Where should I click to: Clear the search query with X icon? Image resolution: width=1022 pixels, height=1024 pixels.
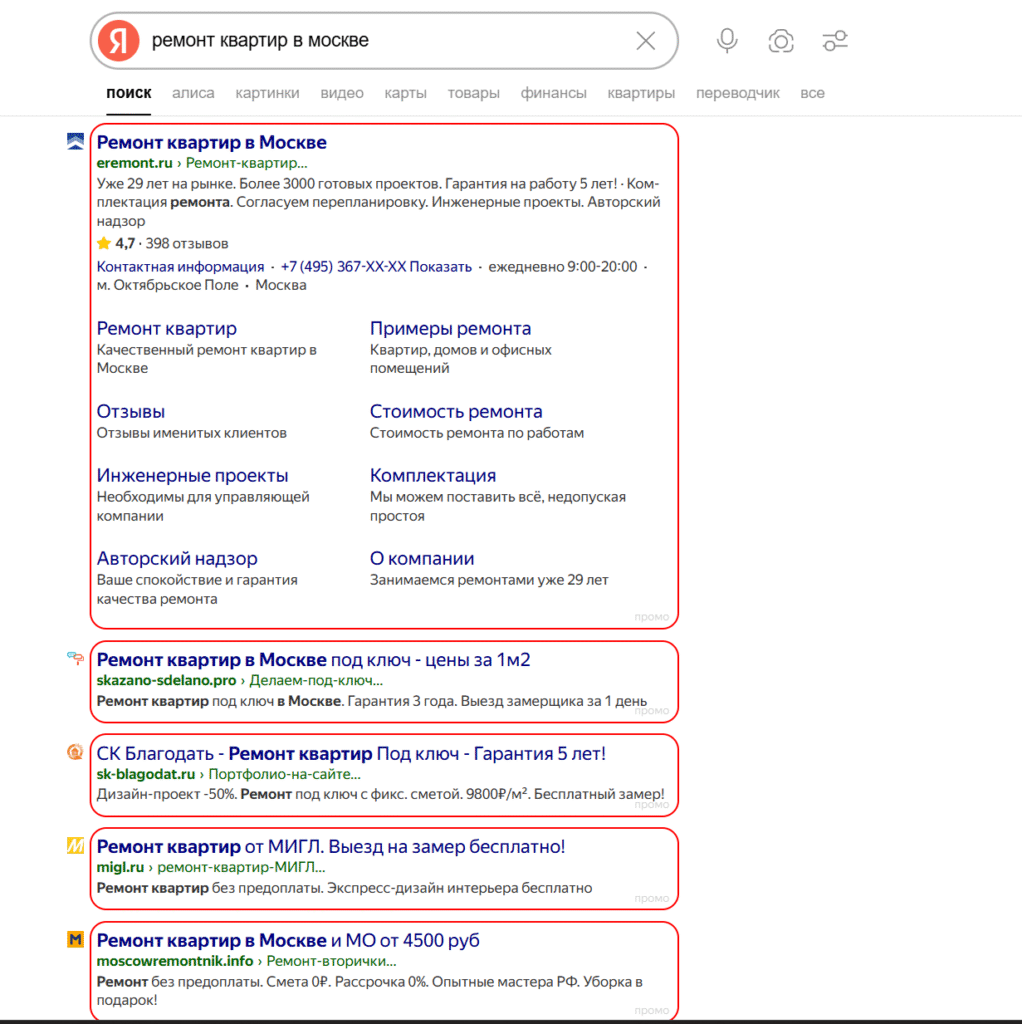[x=646, y=41]
